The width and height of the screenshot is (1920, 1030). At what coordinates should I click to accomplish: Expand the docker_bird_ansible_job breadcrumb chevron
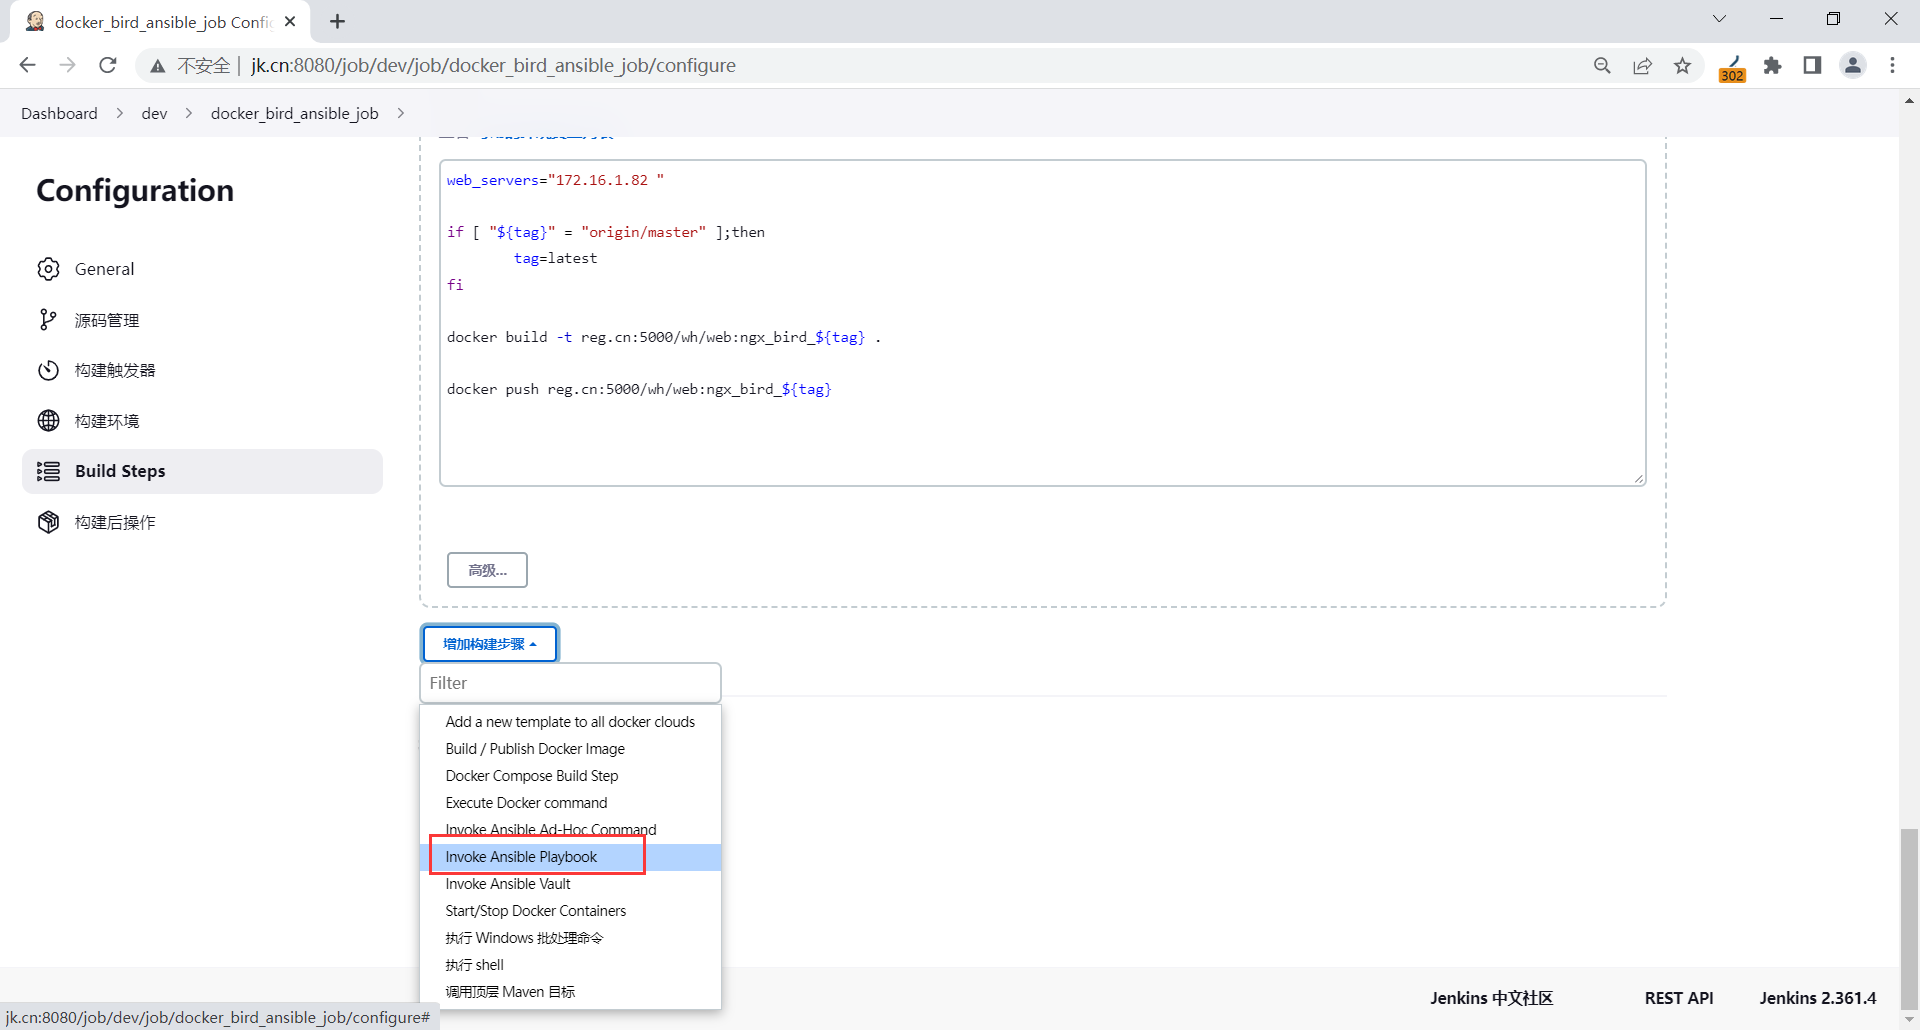tap(401, 113)
